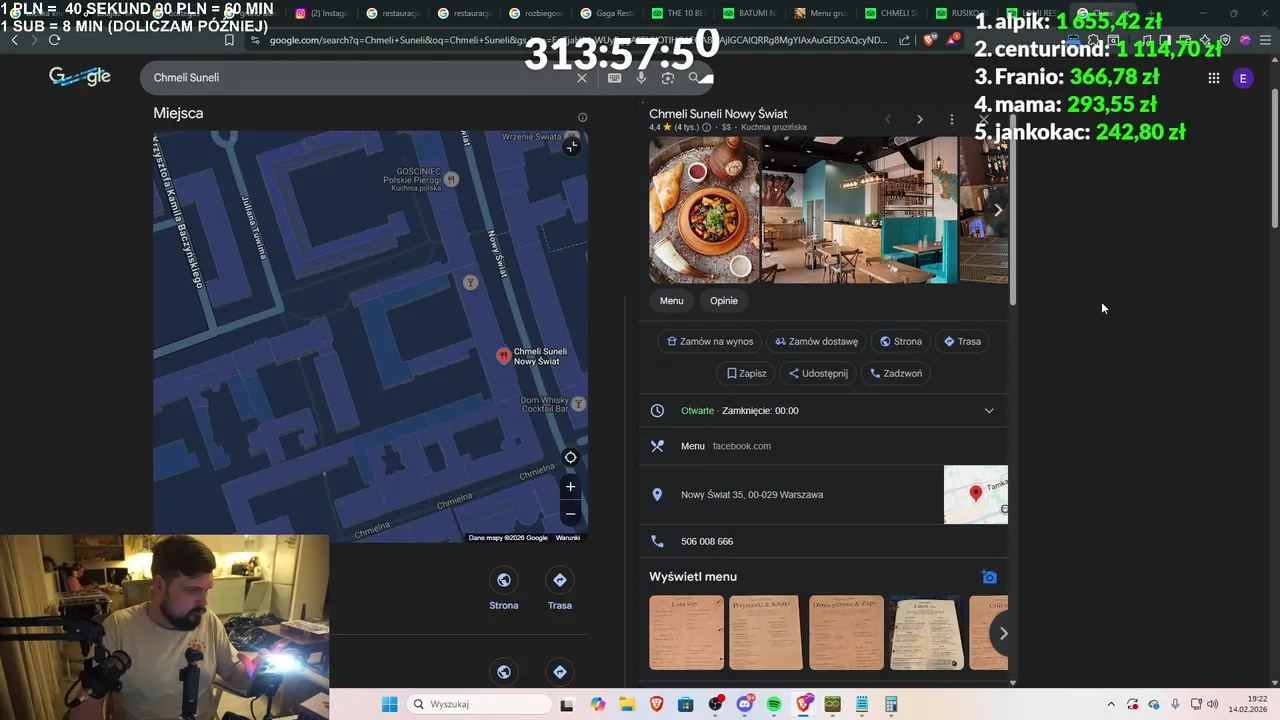Image resolution: width=1280 pixels, height=720 pixels.
Task: Open the Brave Shields lion icon
Action: (x=930, y=40)
